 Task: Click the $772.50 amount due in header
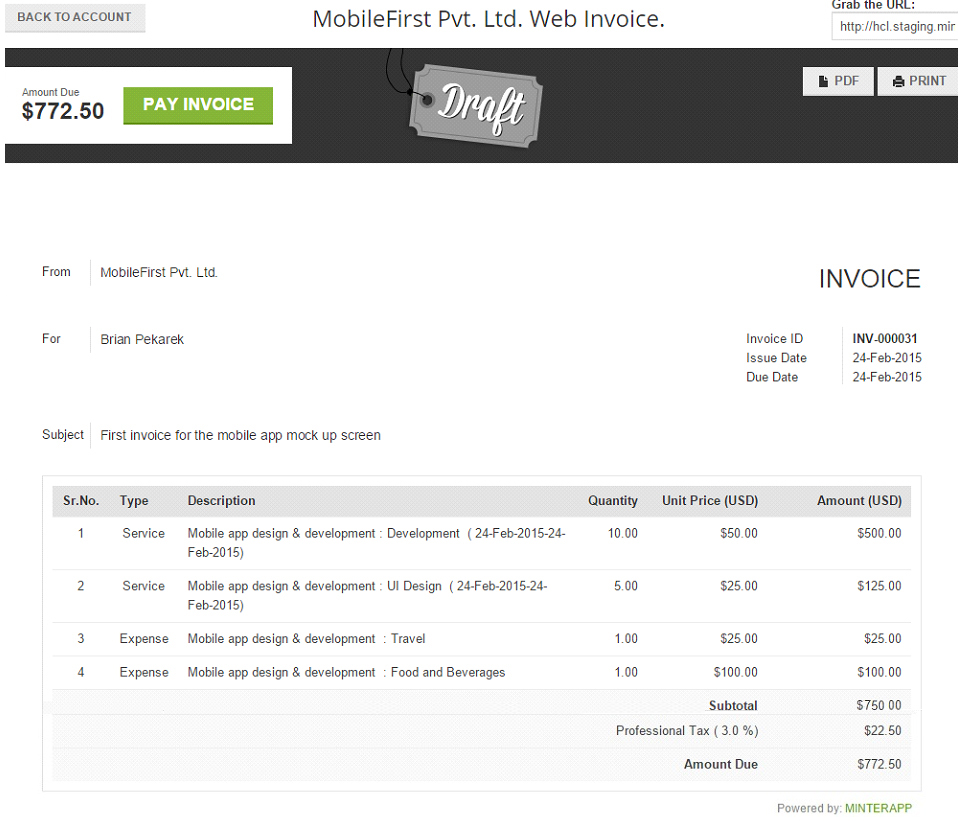point(63,111)
